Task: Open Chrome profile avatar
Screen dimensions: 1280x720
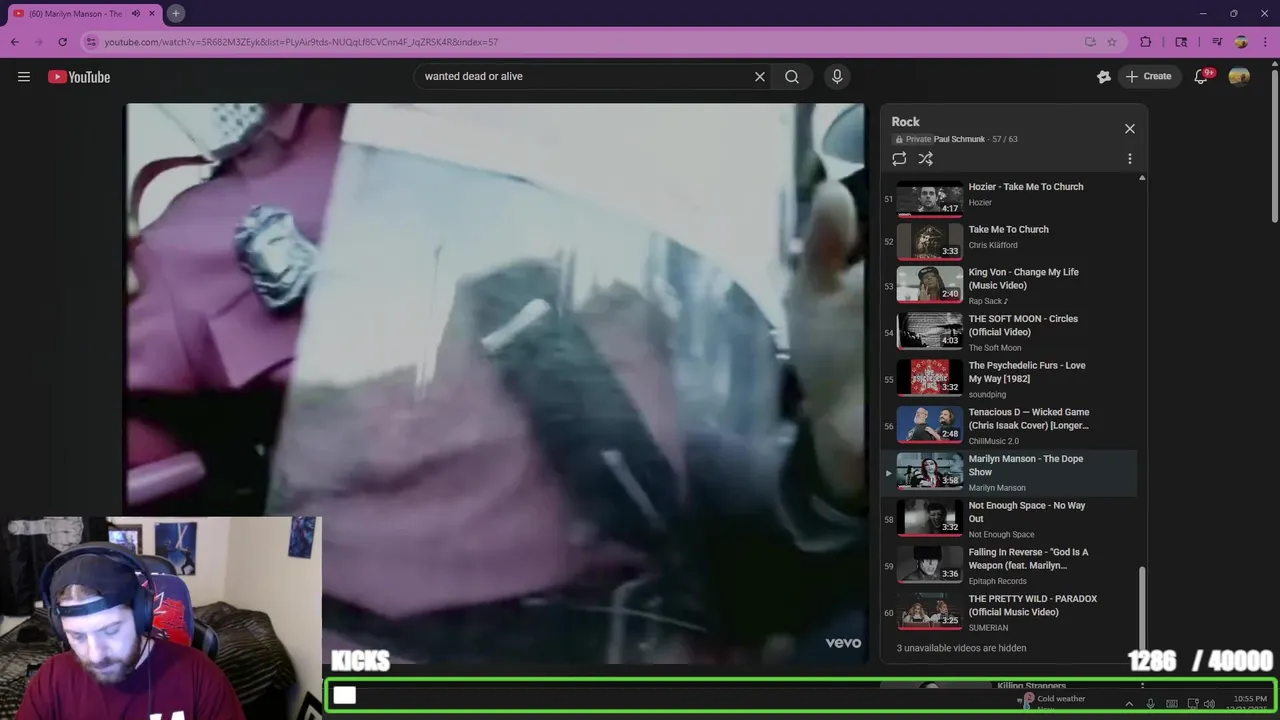Action: tap(1241, 42)
